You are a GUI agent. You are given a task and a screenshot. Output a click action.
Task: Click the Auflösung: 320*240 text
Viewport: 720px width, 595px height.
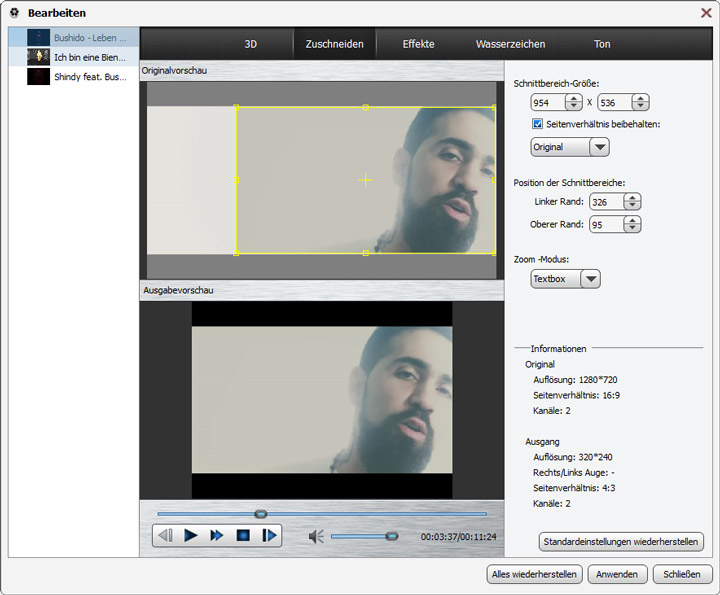(573, 457)
